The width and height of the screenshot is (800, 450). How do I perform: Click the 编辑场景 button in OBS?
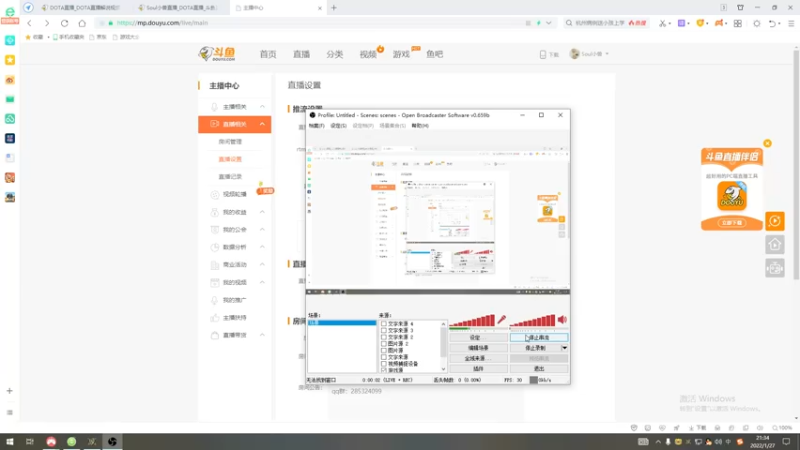pos(478,348)
